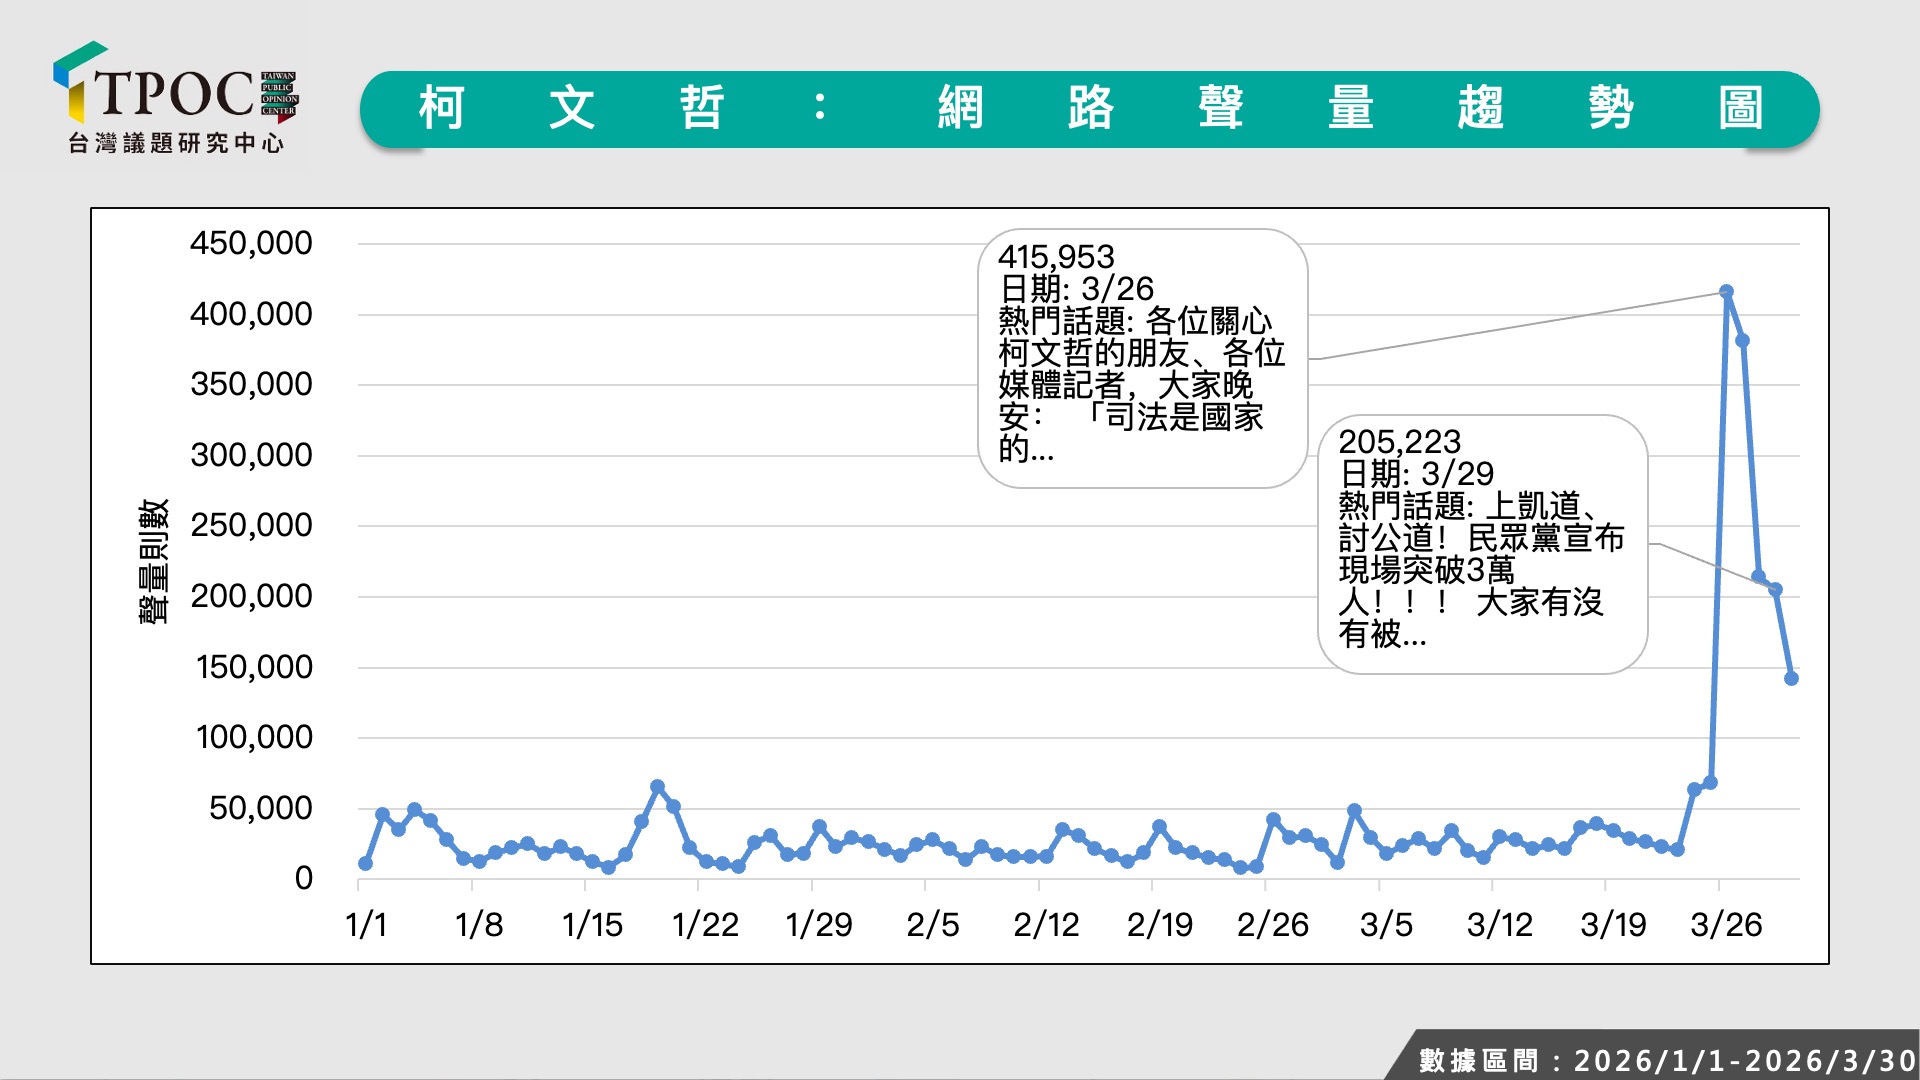Image resolution: width=1920 pixels, height=1080 pixels.
Task: Click the 200,000 y-axis label
Action: click(251, 596)
